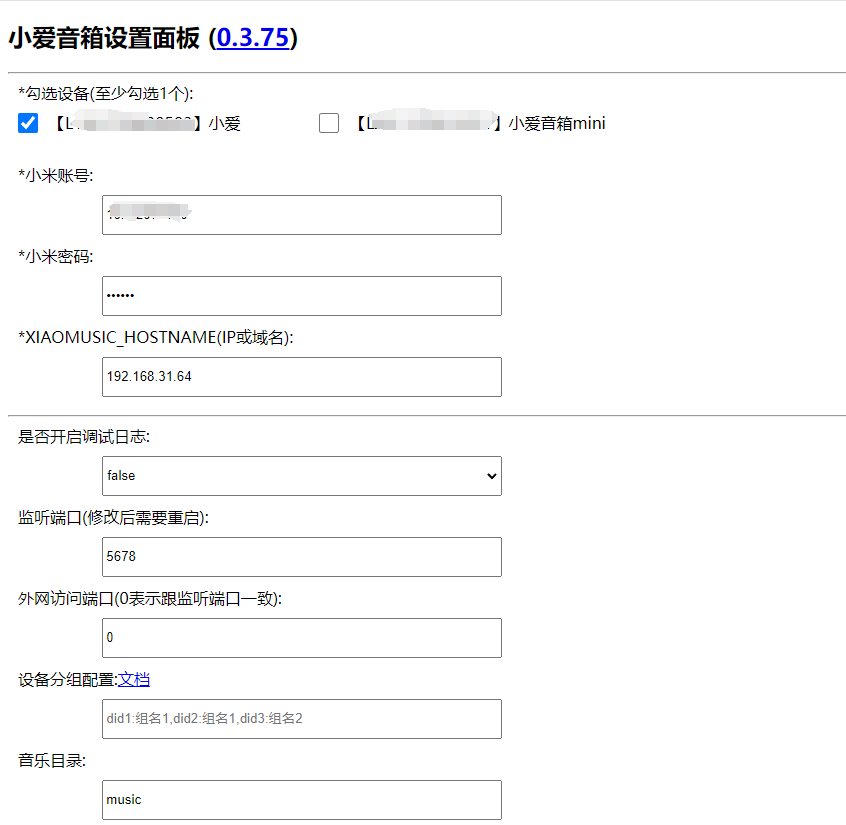
Task: Open the 0.3.75 version link
Action: [x=253, y=38]
